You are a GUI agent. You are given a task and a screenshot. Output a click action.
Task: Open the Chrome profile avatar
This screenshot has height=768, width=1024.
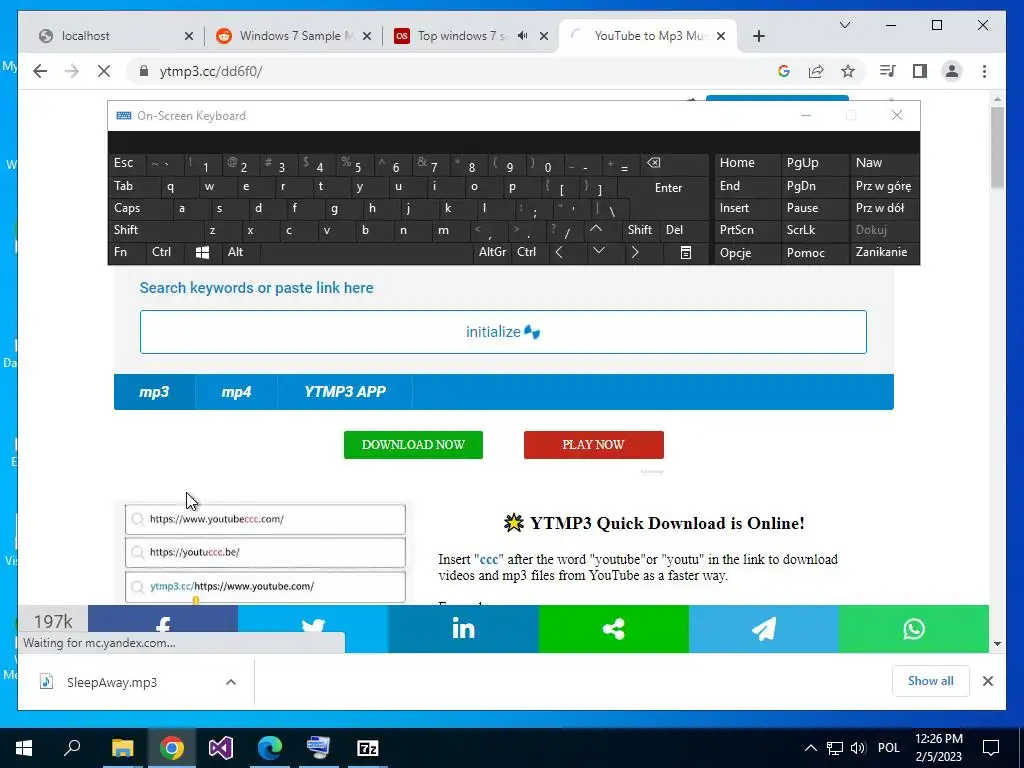pos(952,71)
